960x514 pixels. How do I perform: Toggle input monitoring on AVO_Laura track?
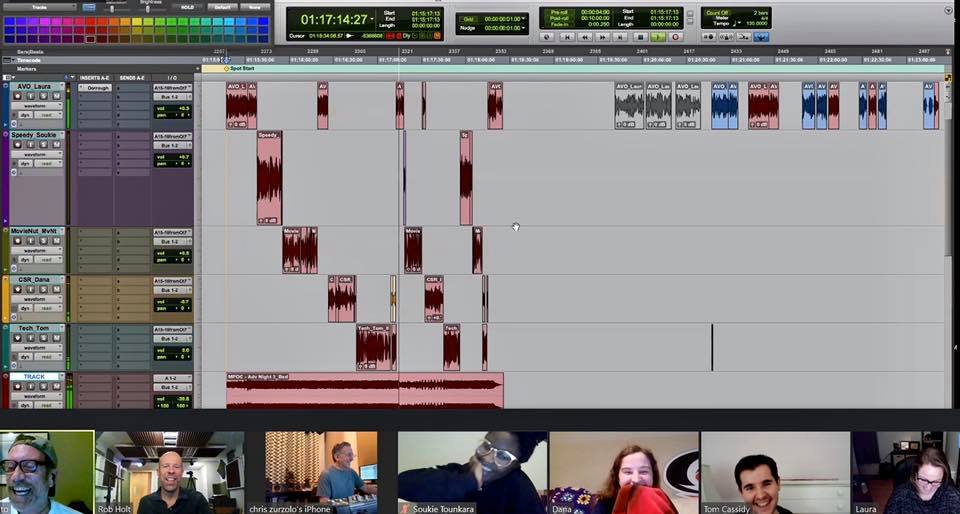click(x=31, y=96)
